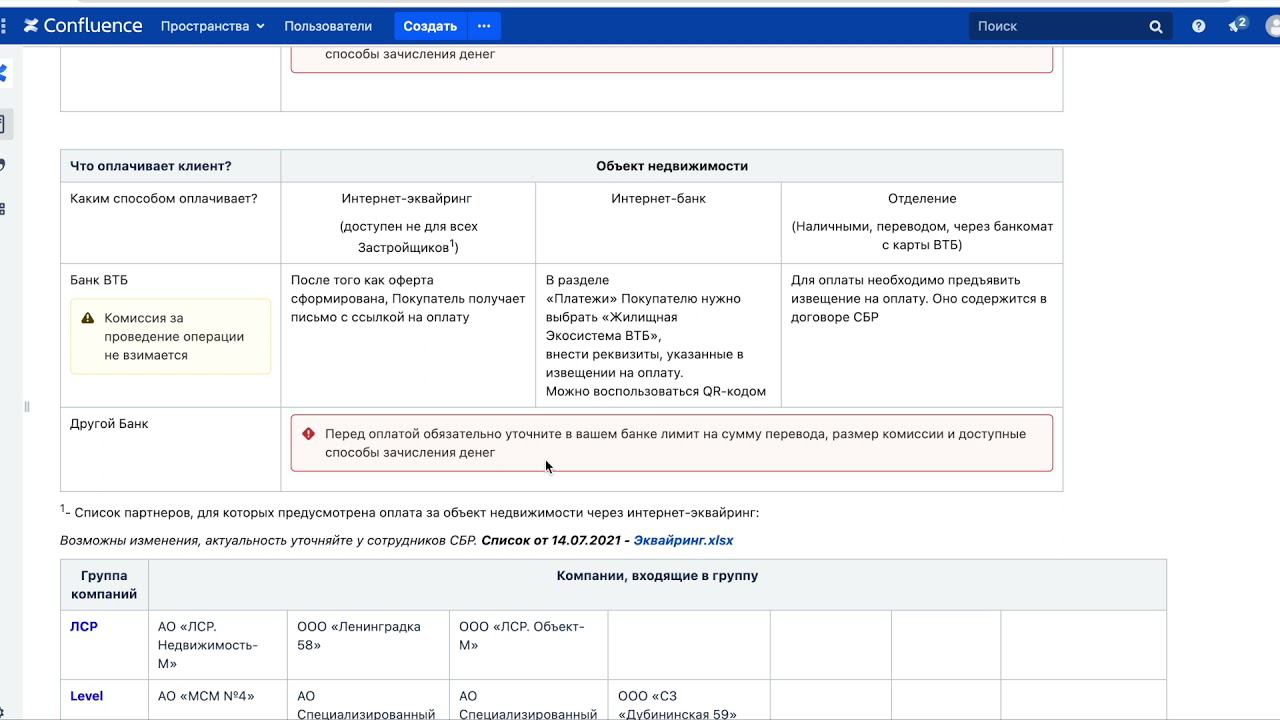Open the Пользователи menu item

pos(328,26)
